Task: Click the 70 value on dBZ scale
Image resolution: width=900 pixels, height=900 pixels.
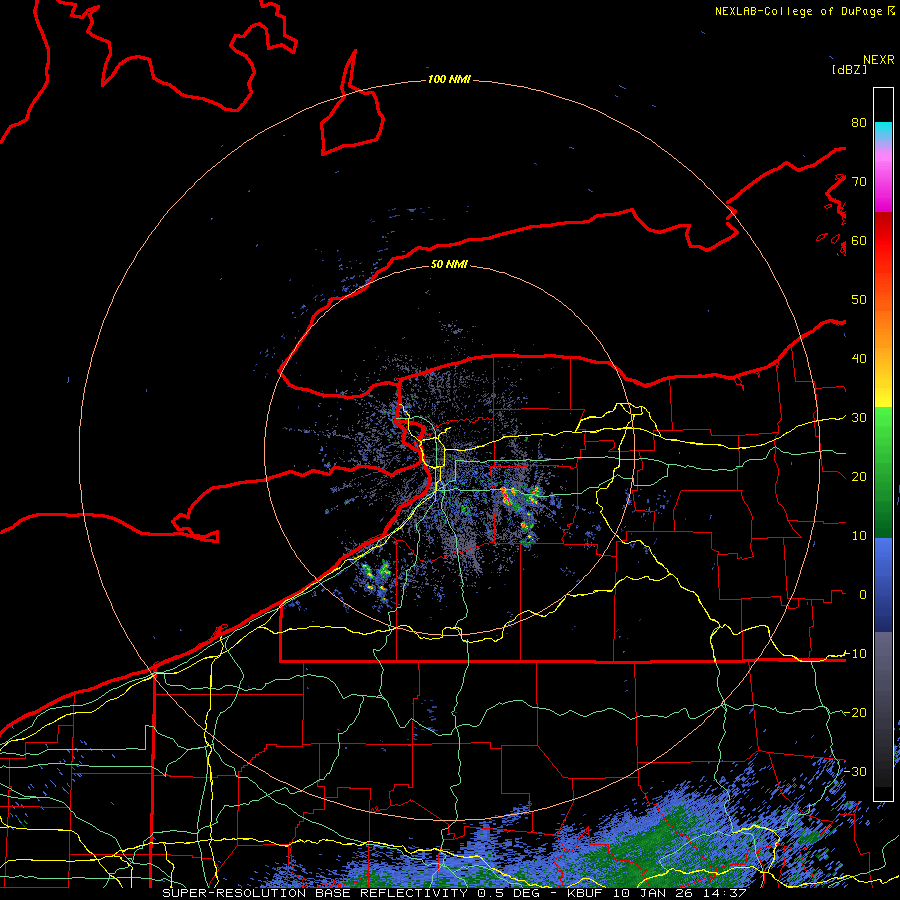Action: (859, 182)
